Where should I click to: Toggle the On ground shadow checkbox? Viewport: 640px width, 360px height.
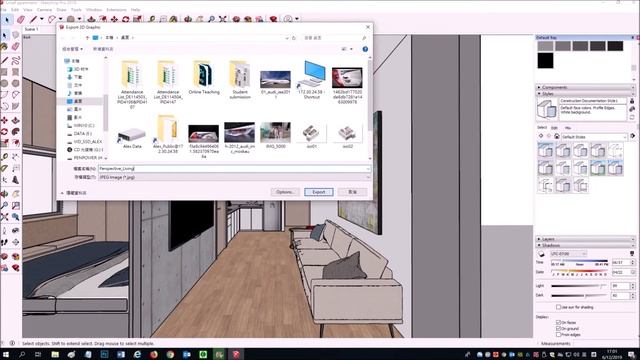point(558,329)
